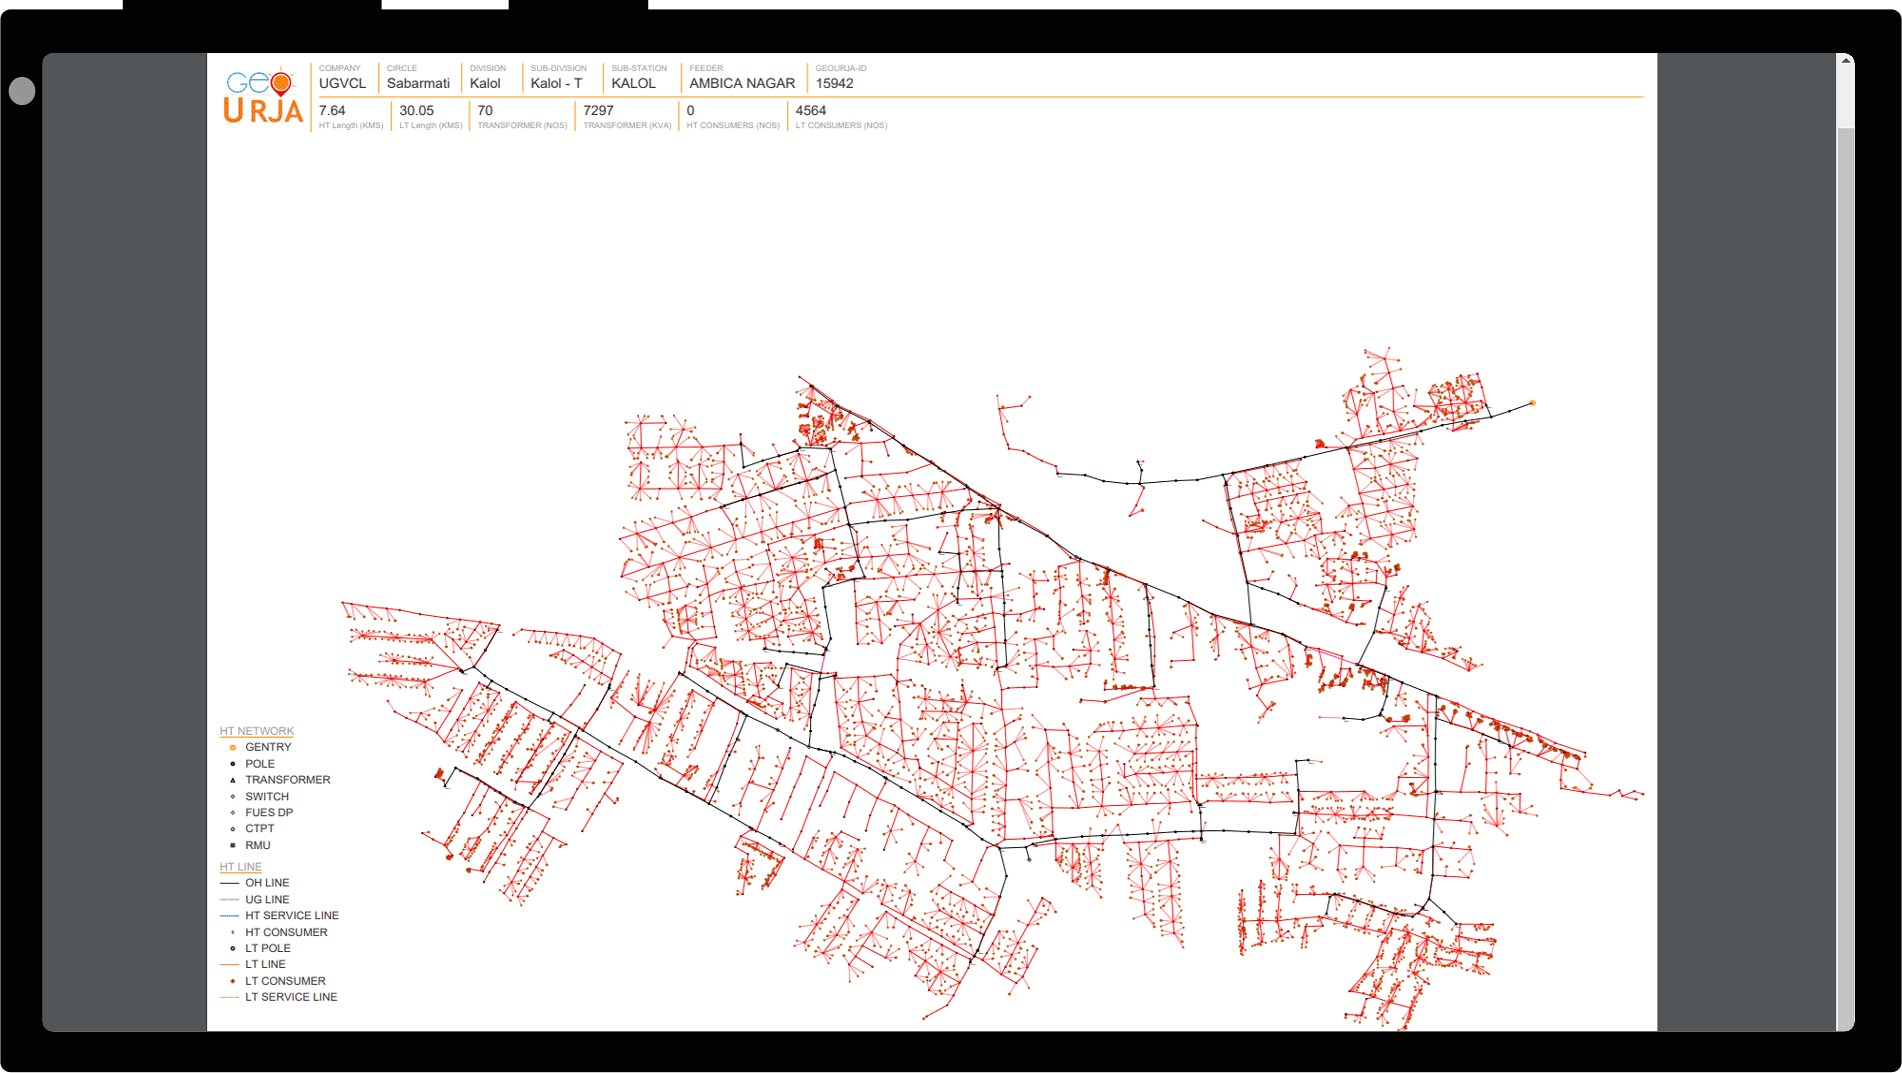Click the LT POLE legend dot
Screen dimensions: 1902x1073
(233, 949)
